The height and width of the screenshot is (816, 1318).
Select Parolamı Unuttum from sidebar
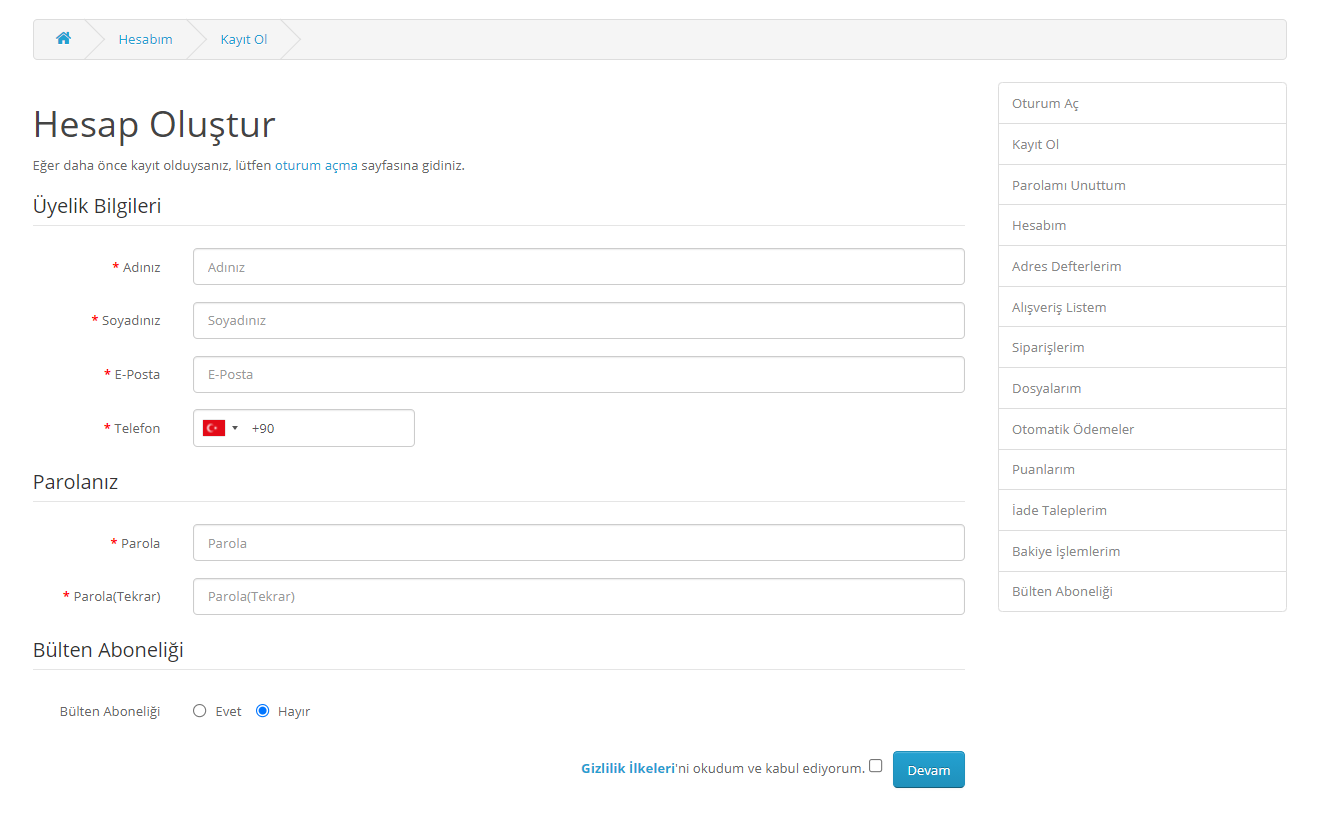tap(1142, 185)
